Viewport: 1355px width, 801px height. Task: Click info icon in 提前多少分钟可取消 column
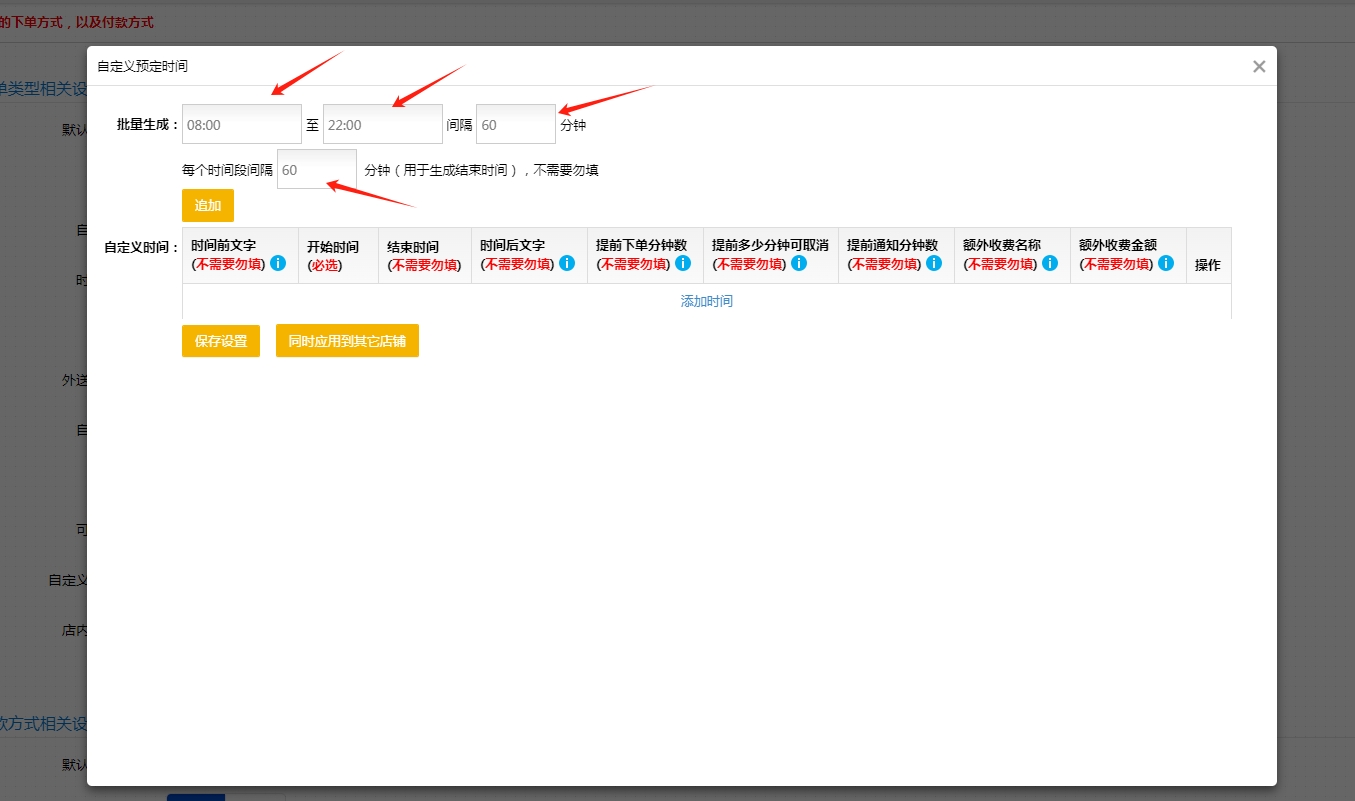coord(799,263)
